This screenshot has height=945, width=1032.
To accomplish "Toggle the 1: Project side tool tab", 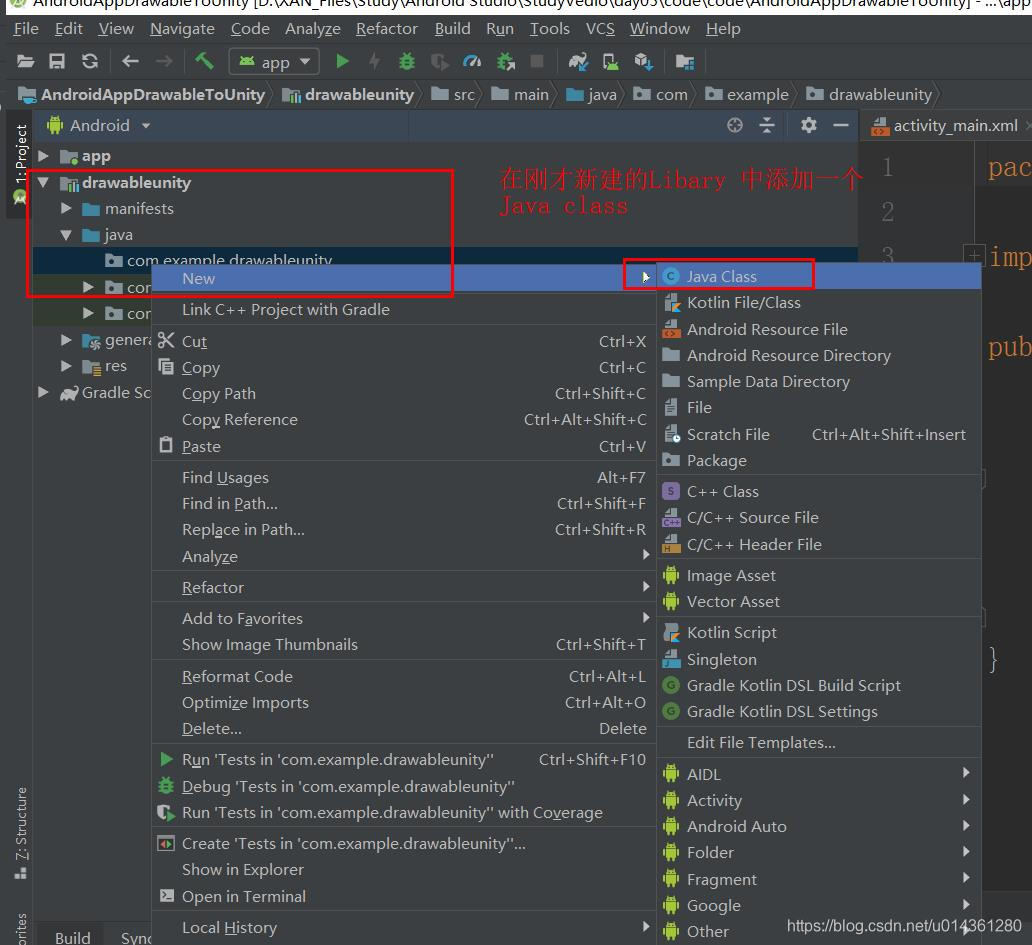I will pyautogui.click(x=20, y=162).
